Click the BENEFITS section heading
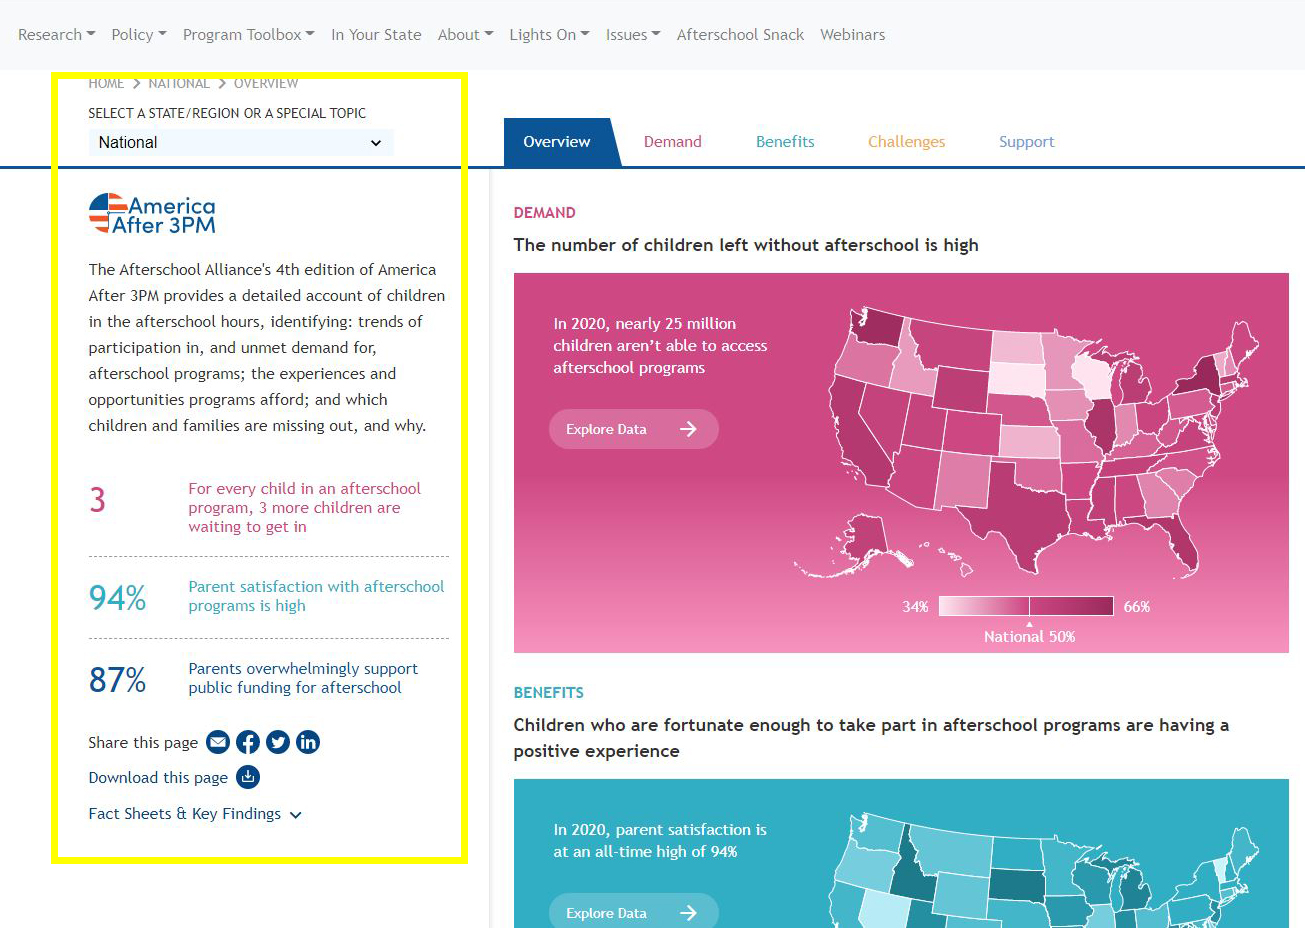This screenshot has width=1305, height=932. (548, 692)
